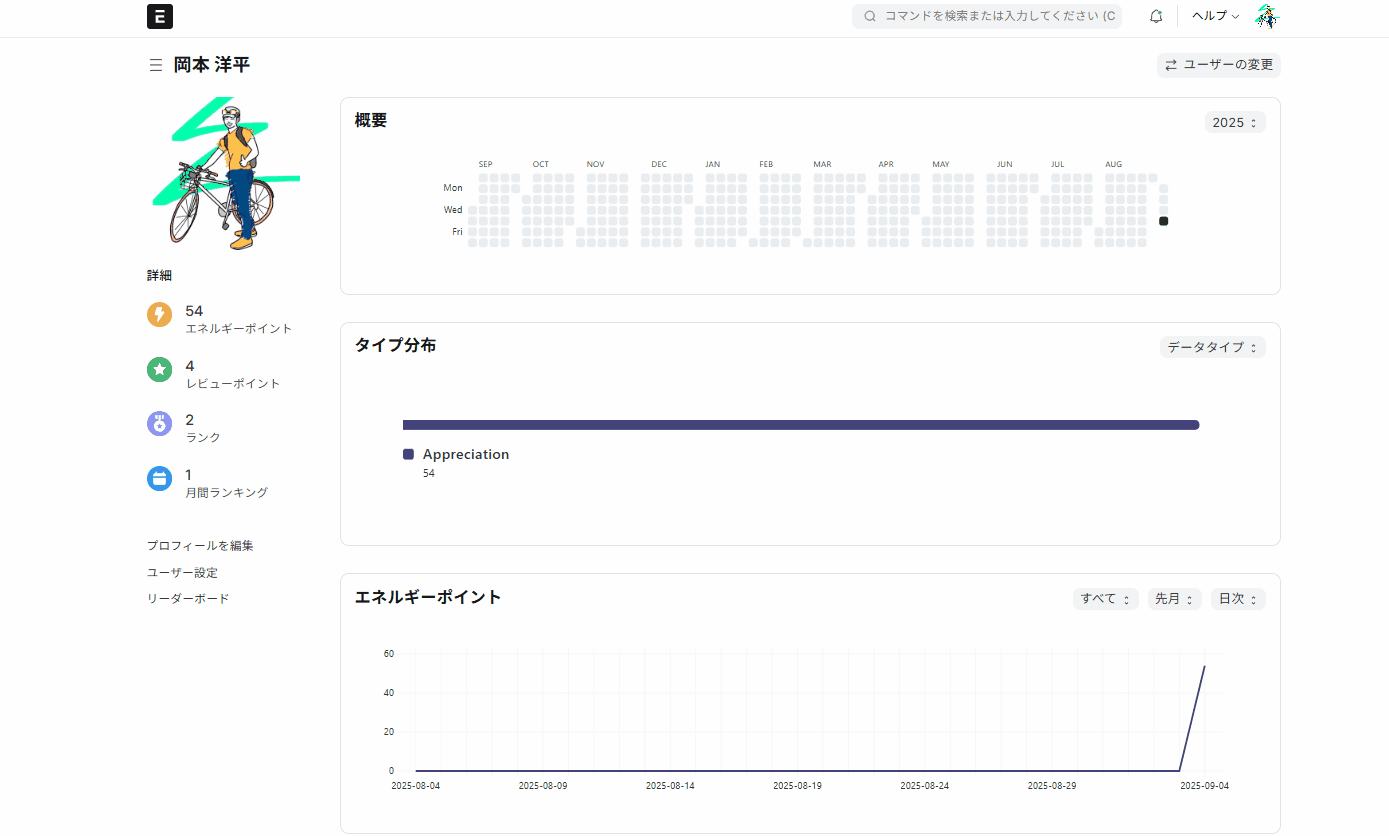Expand the 2025 year selector
This screenshot has width=1389, height=836.
point(1235,122)
